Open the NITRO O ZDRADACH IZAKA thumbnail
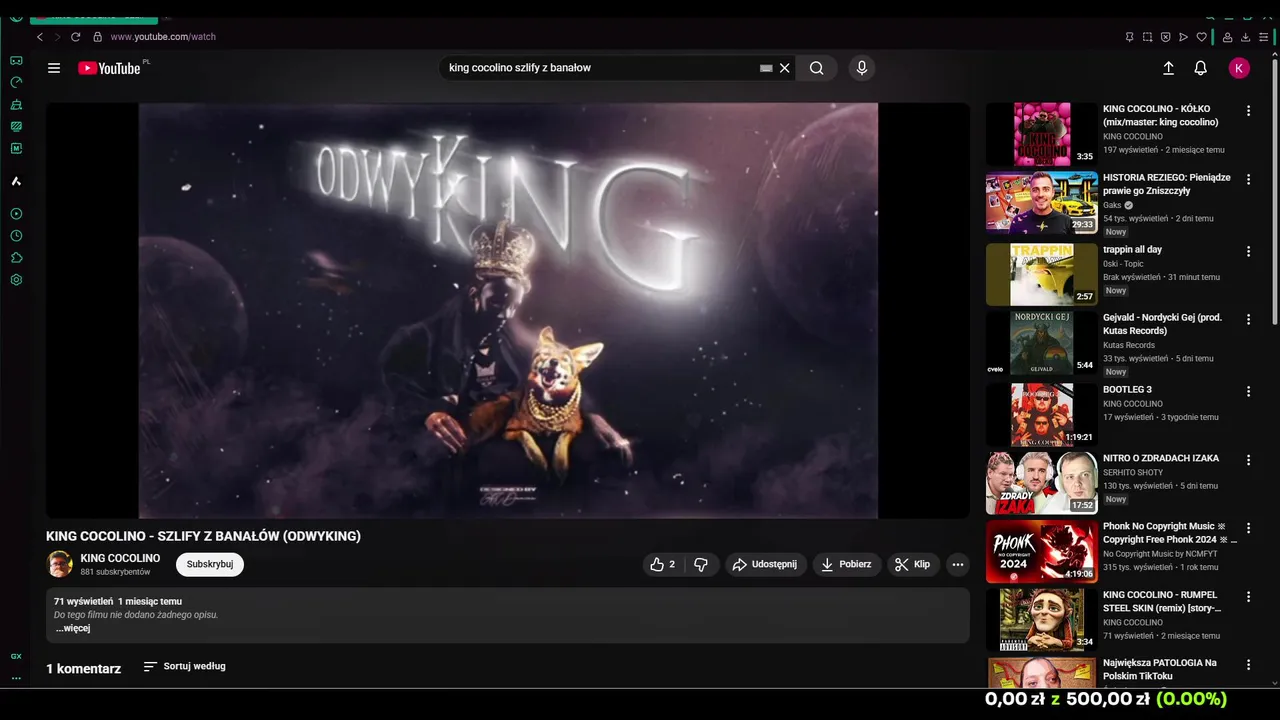 [x=1042, y=483]
